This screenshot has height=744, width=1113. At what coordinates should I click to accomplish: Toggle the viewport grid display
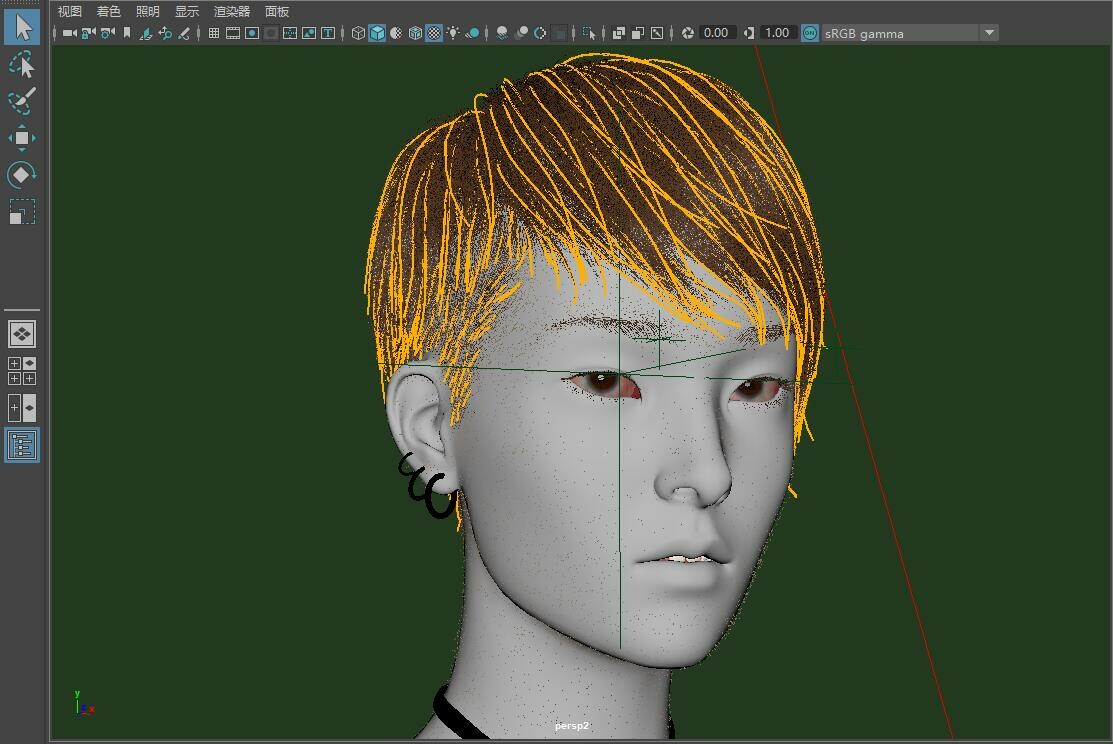[214, 33]
